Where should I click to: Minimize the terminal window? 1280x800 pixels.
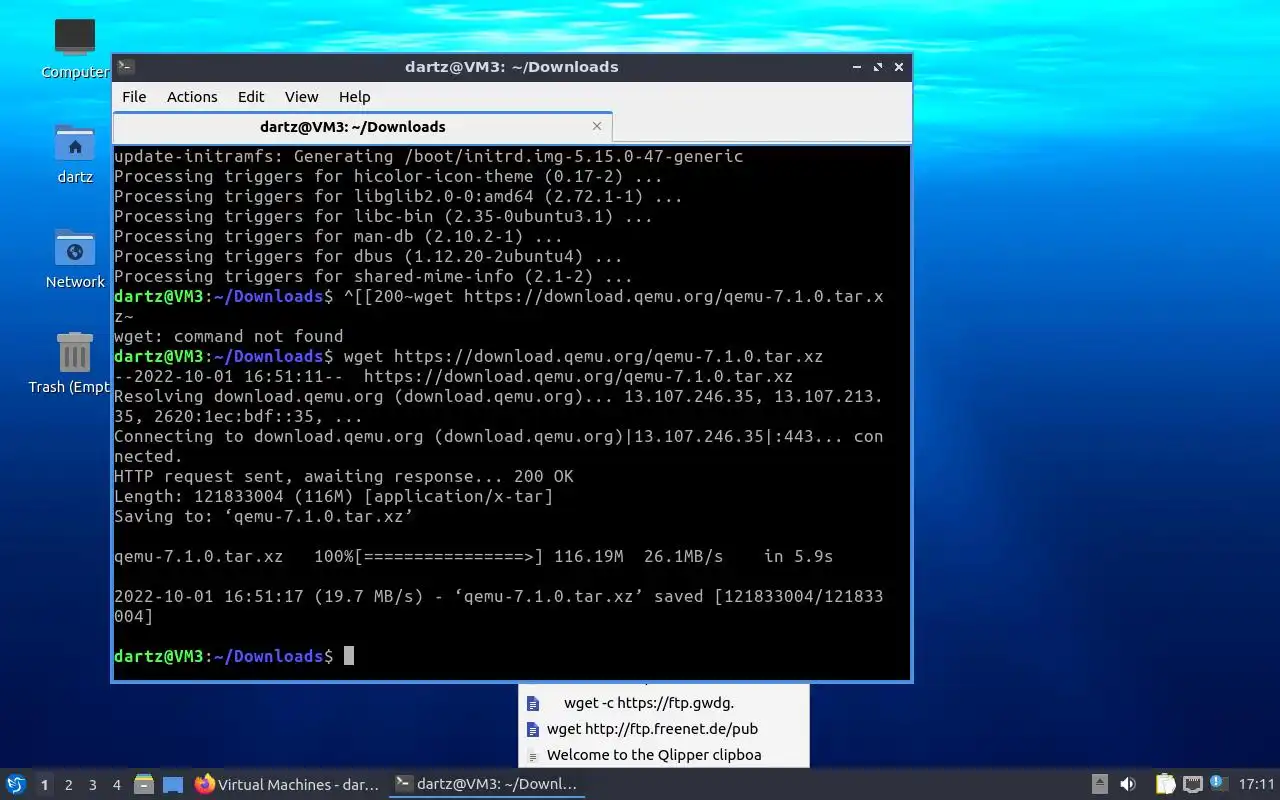coord(857,67)
